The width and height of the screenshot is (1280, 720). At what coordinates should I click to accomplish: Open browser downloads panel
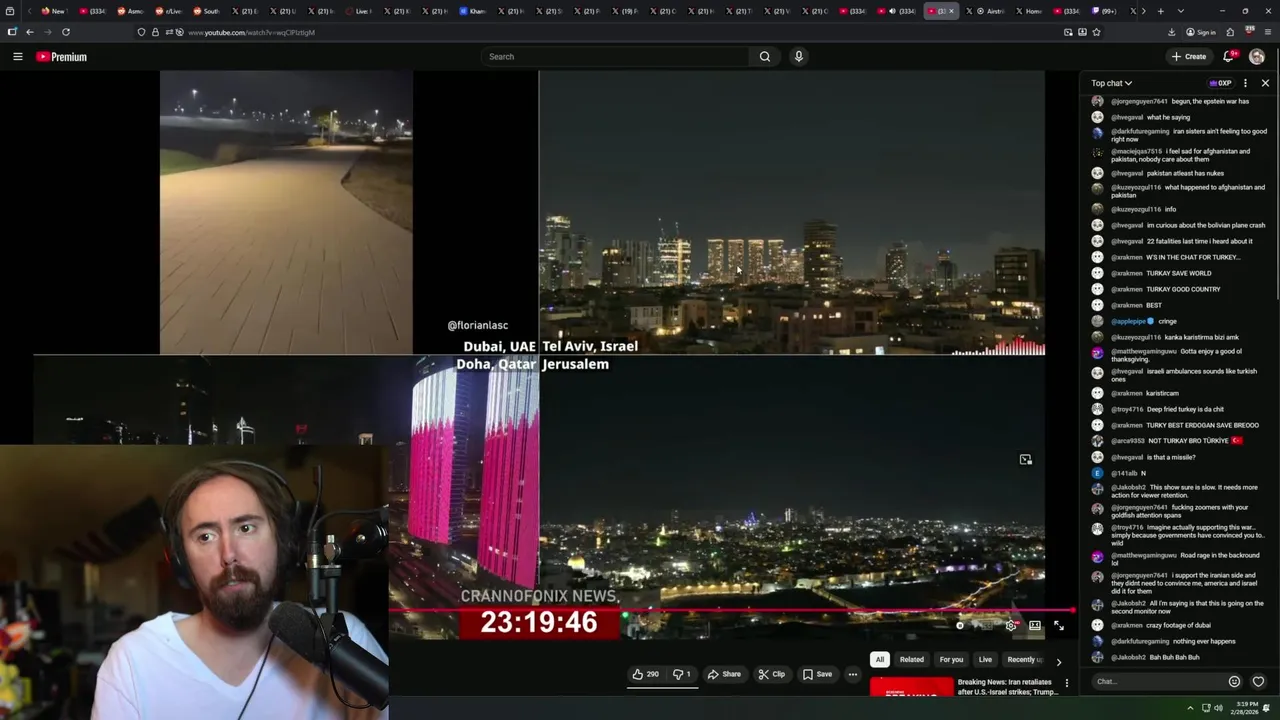[x=1171, y=32]
